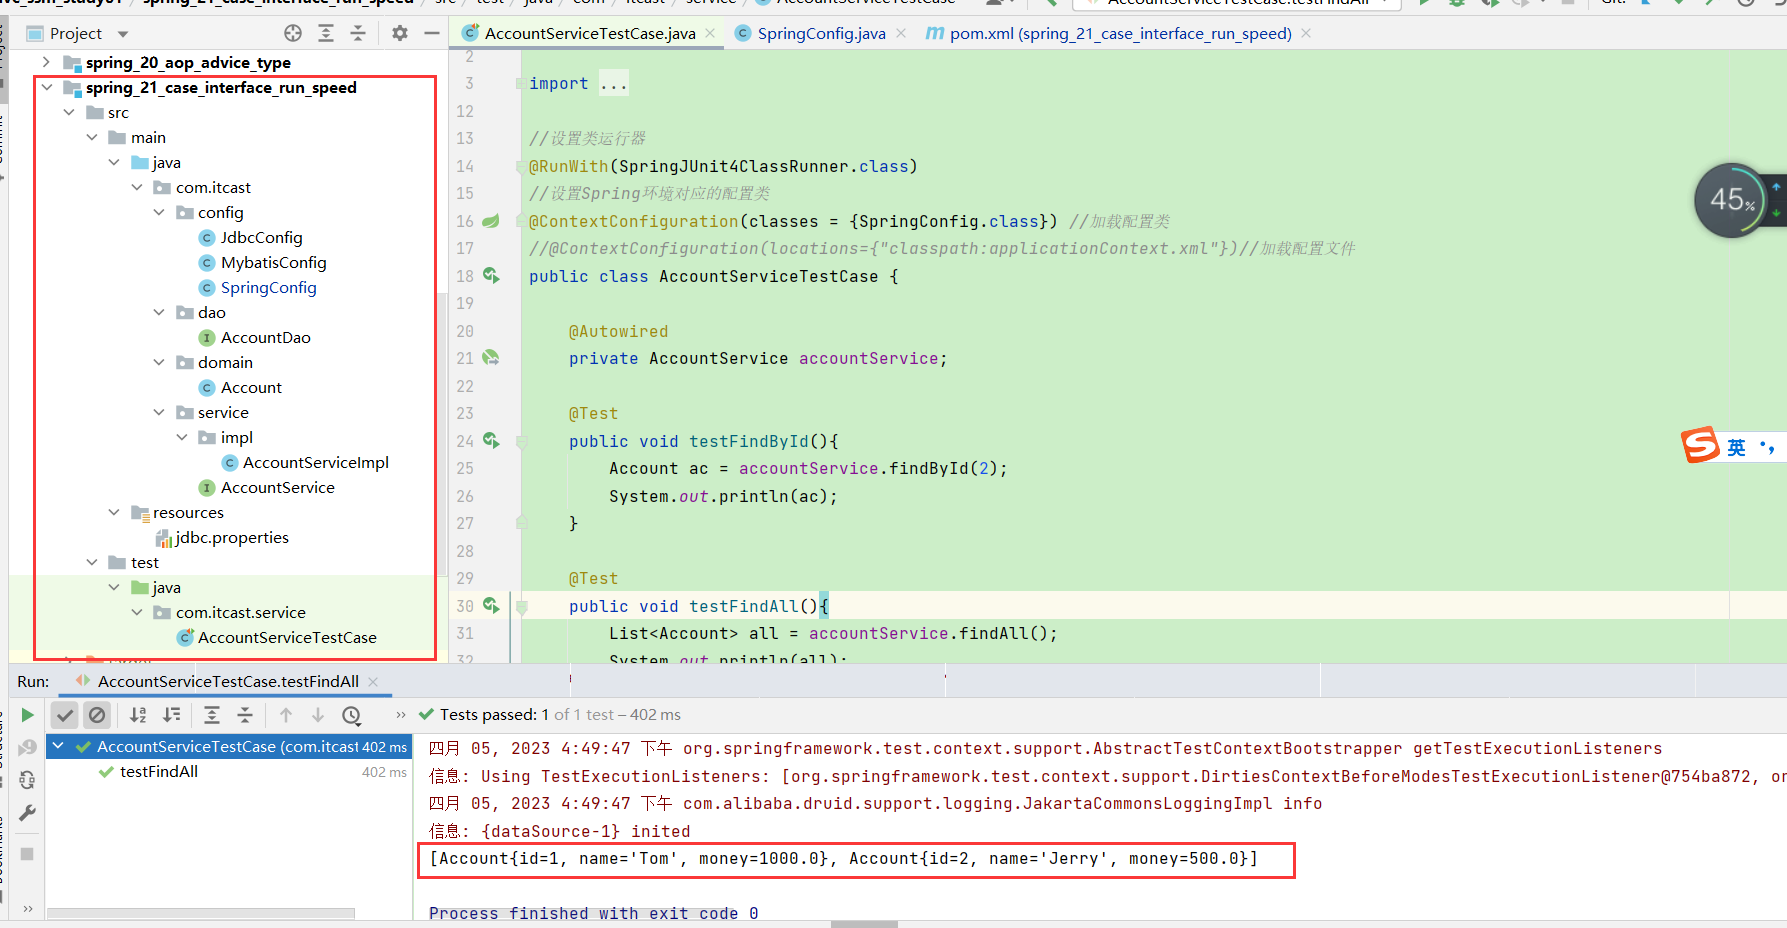Sort test results by duration
The height and width of the screenshot is (928, 1787).
[x=172, y=715]
